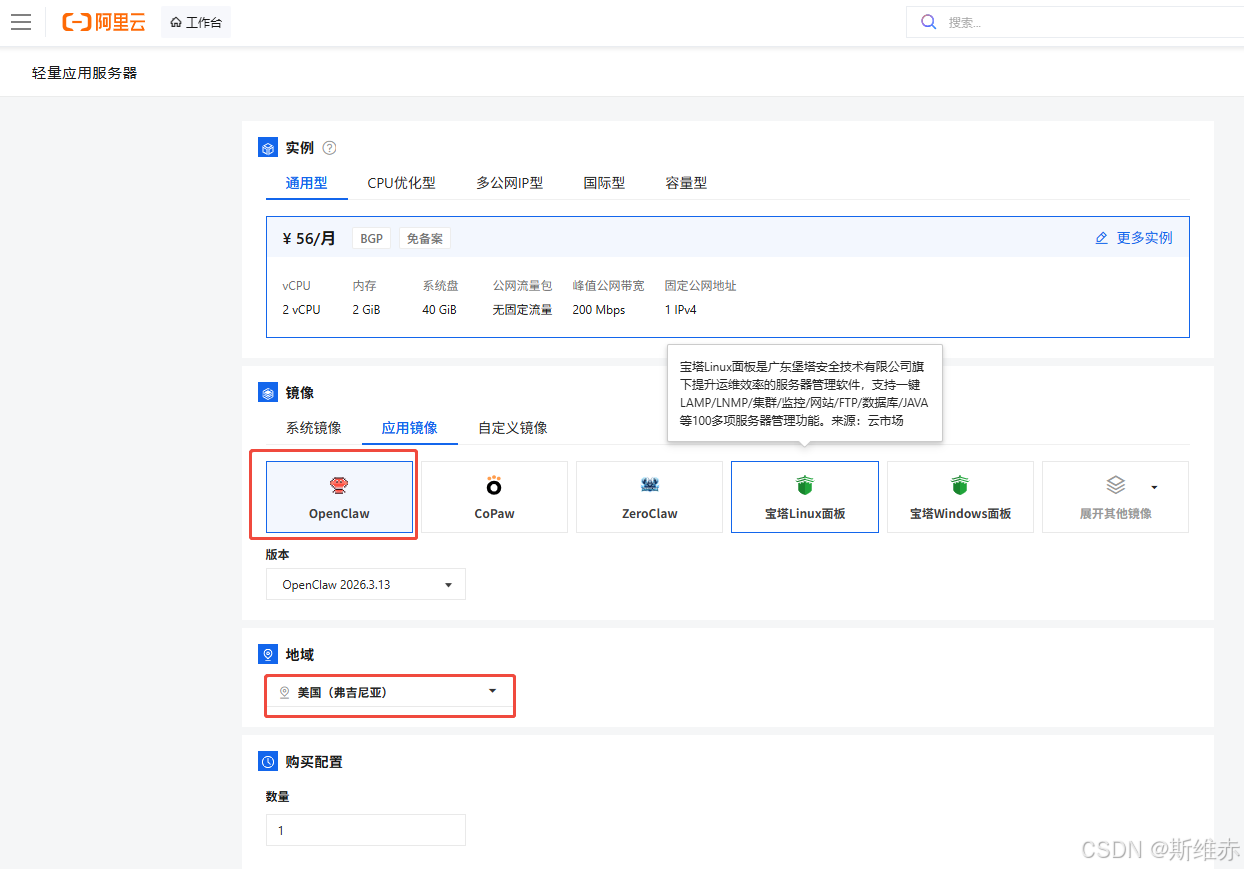The width and height of the screenshot is (1244, 869).
Task: Click the stacked layers icon for other images
Action: 1116,485
